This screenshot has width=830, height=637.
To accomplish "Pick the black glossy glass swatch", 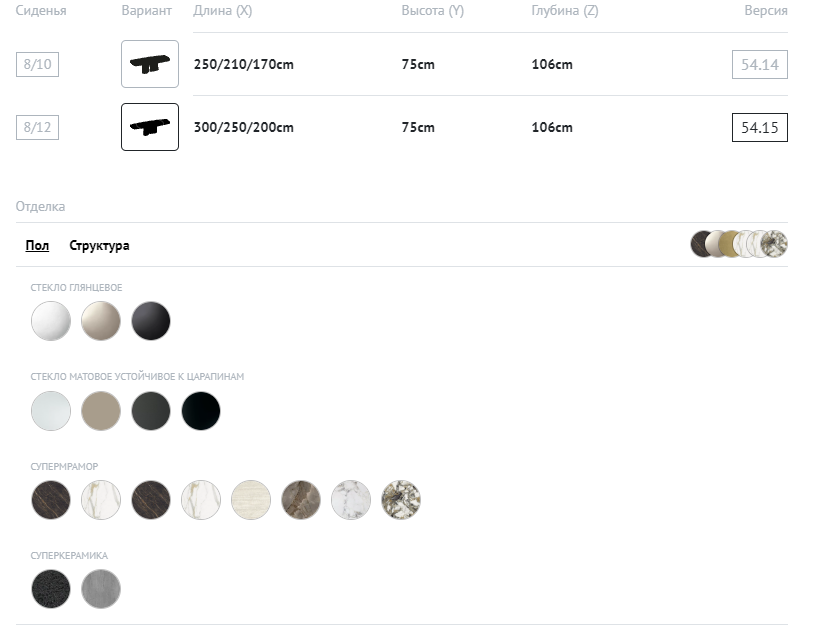I will coord(151,321).
